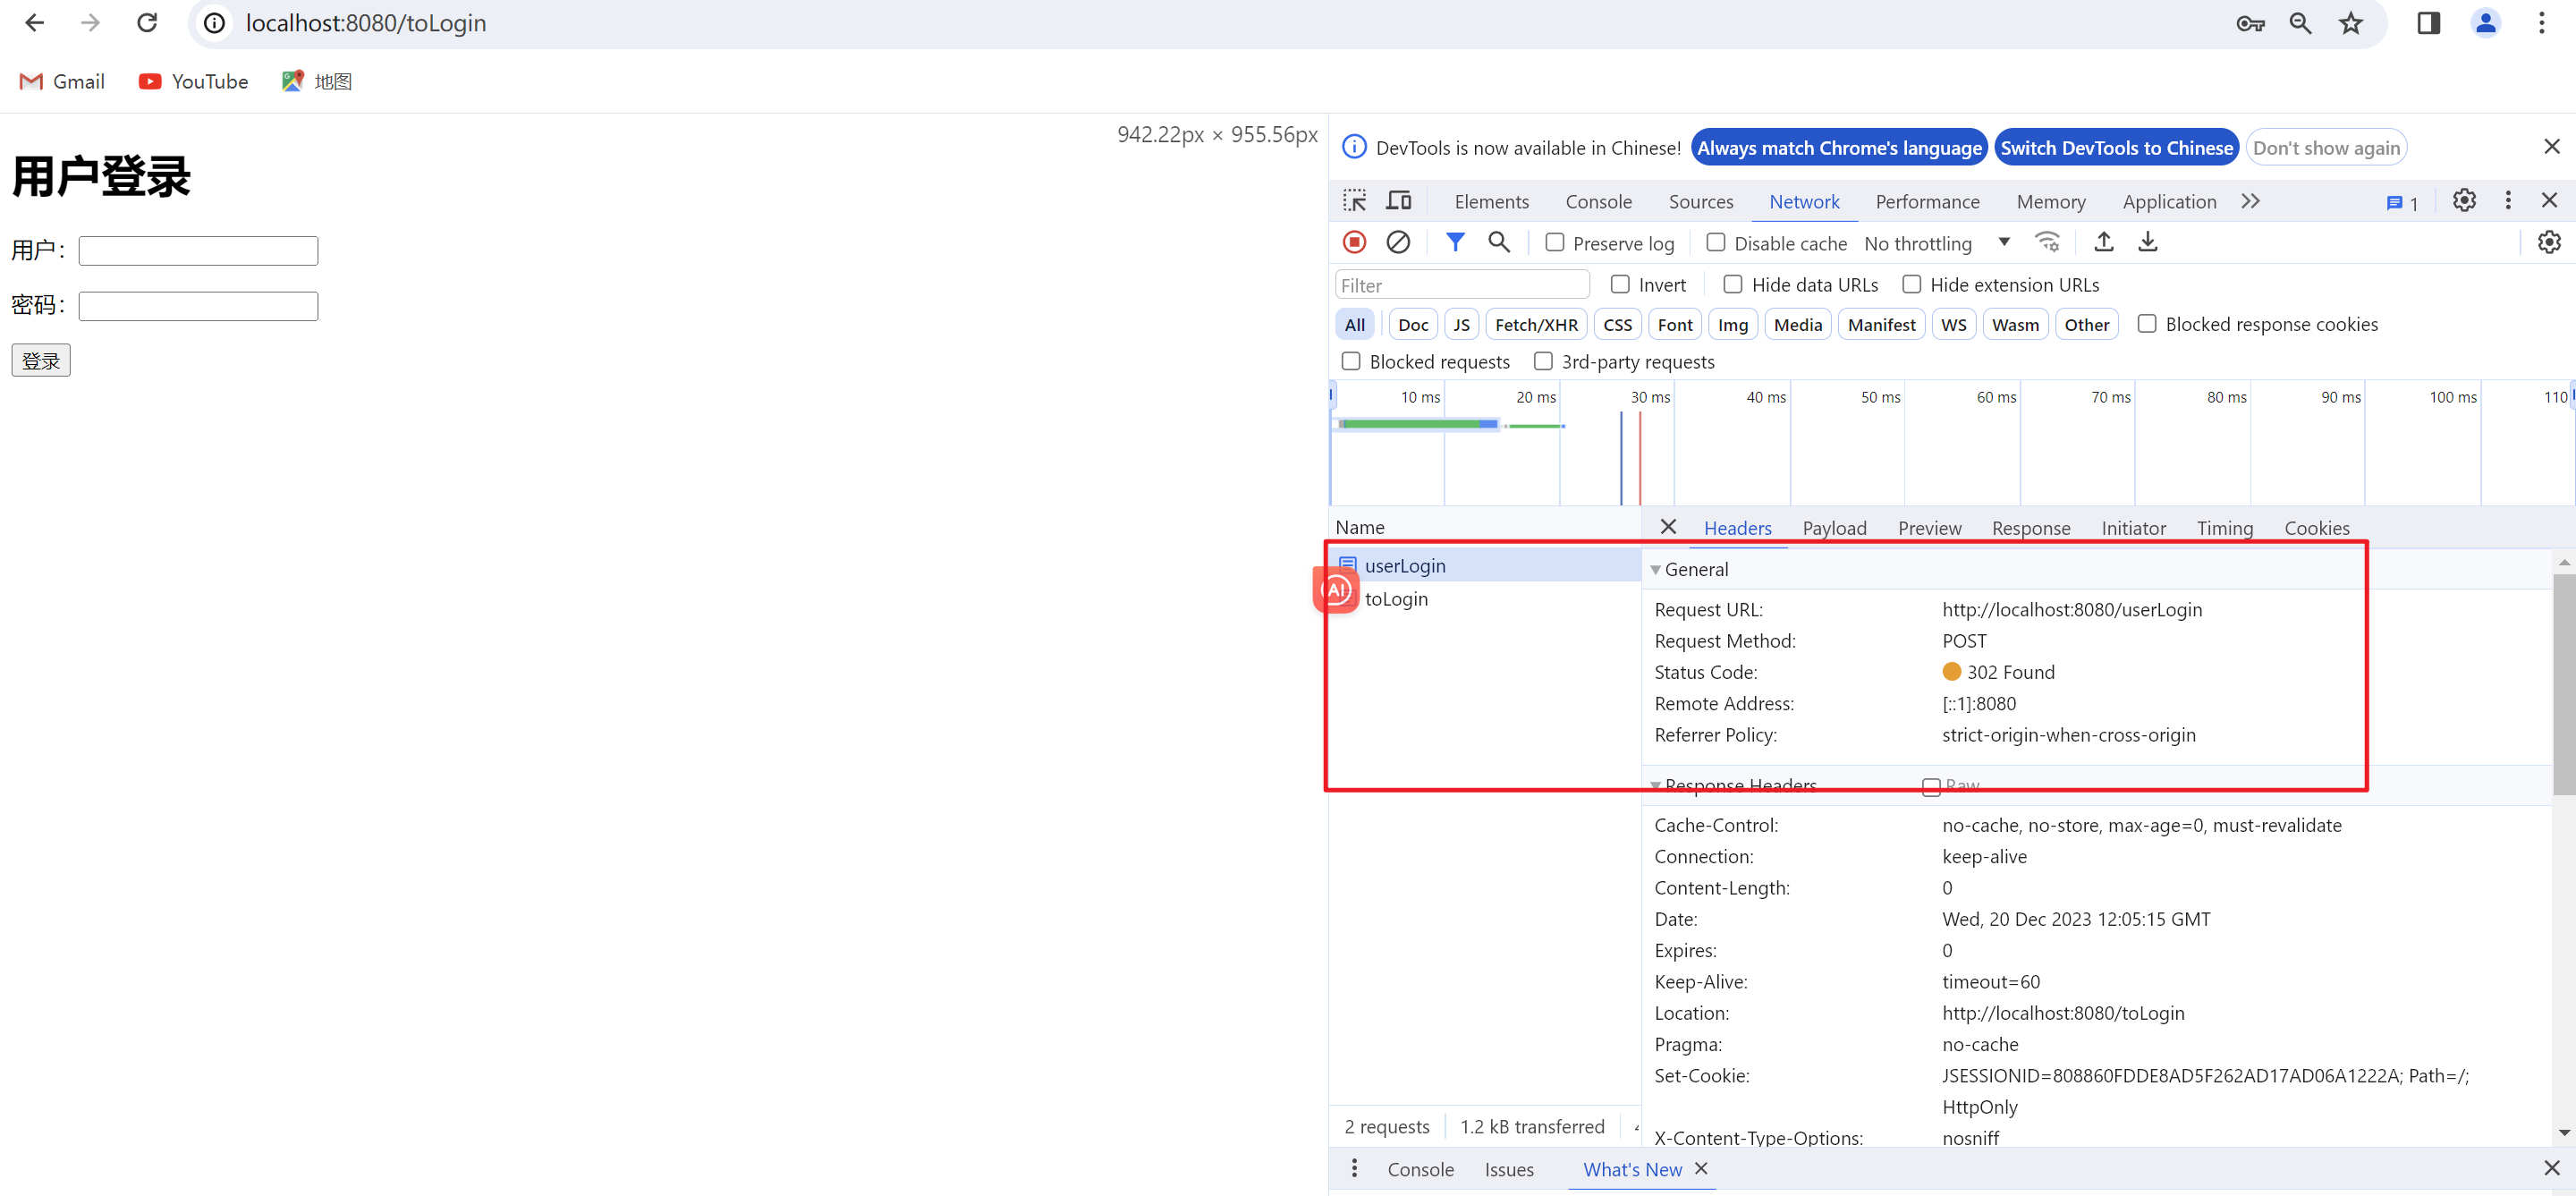The image size is (2576, 1196).
Task: Open the Chrome three-dot menu
Action: pos(2541,23)
